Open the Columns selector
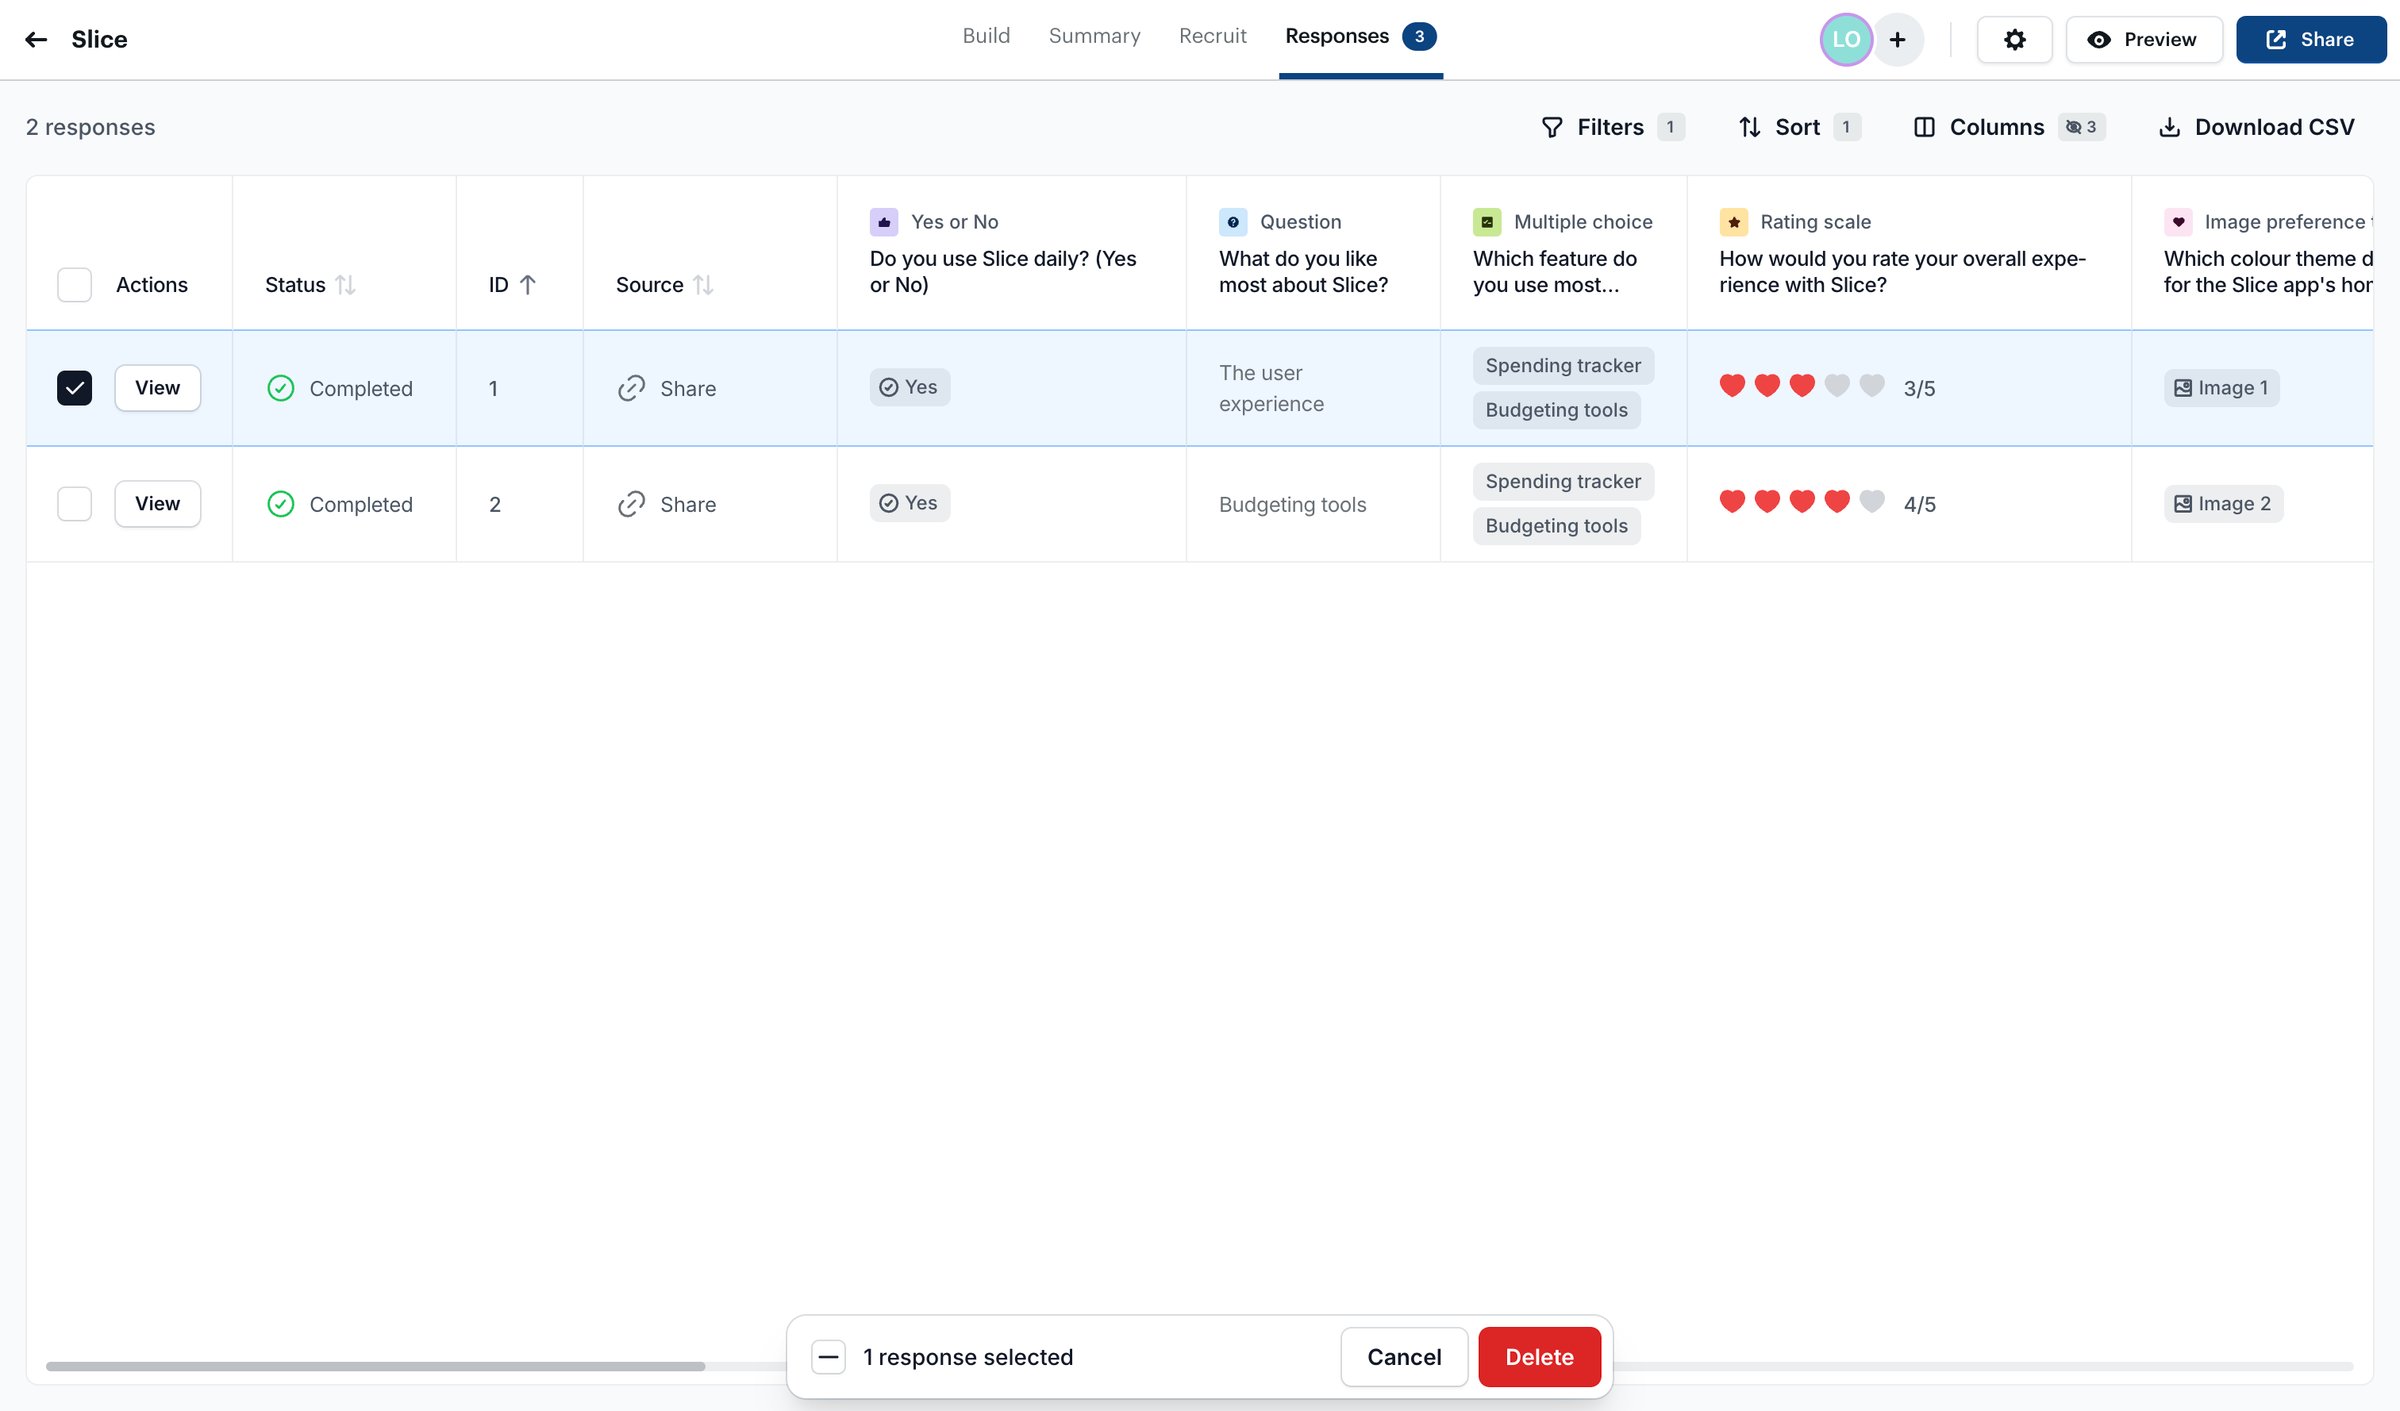Viewport: 2400px width, 1411px height. [x=2008, y=127]
